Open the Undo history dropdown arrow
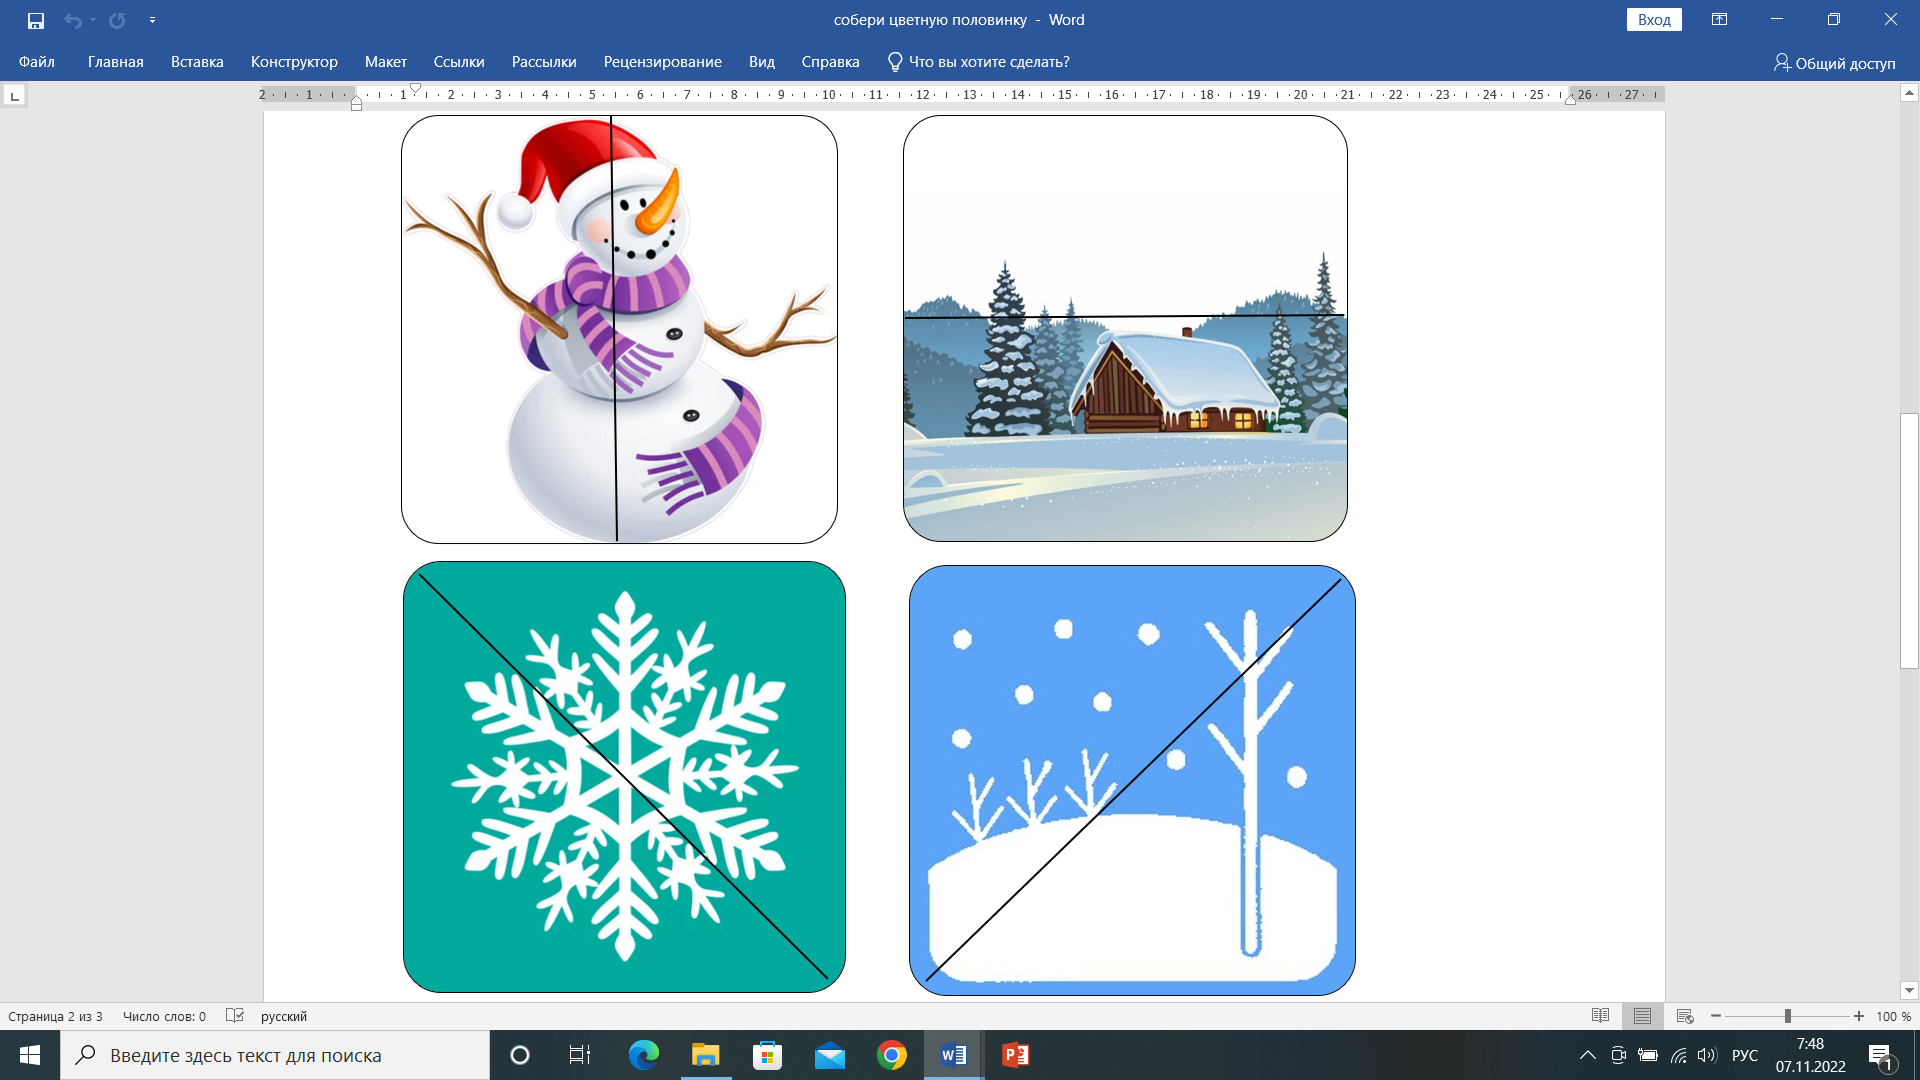This screenshot has height=1080, width=1920. (x=93, y=20)
